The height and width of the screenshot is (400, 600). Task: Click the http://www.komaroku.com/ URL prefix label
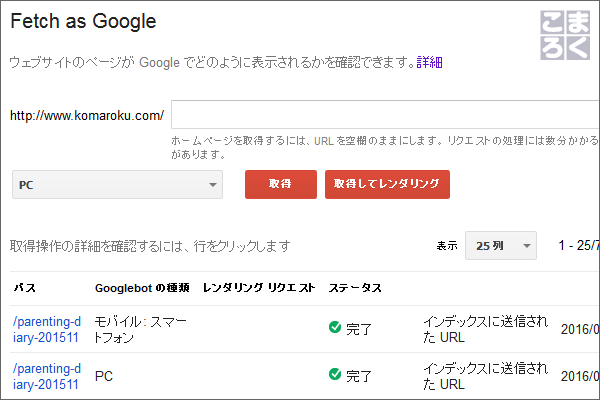tap(87, 115)
